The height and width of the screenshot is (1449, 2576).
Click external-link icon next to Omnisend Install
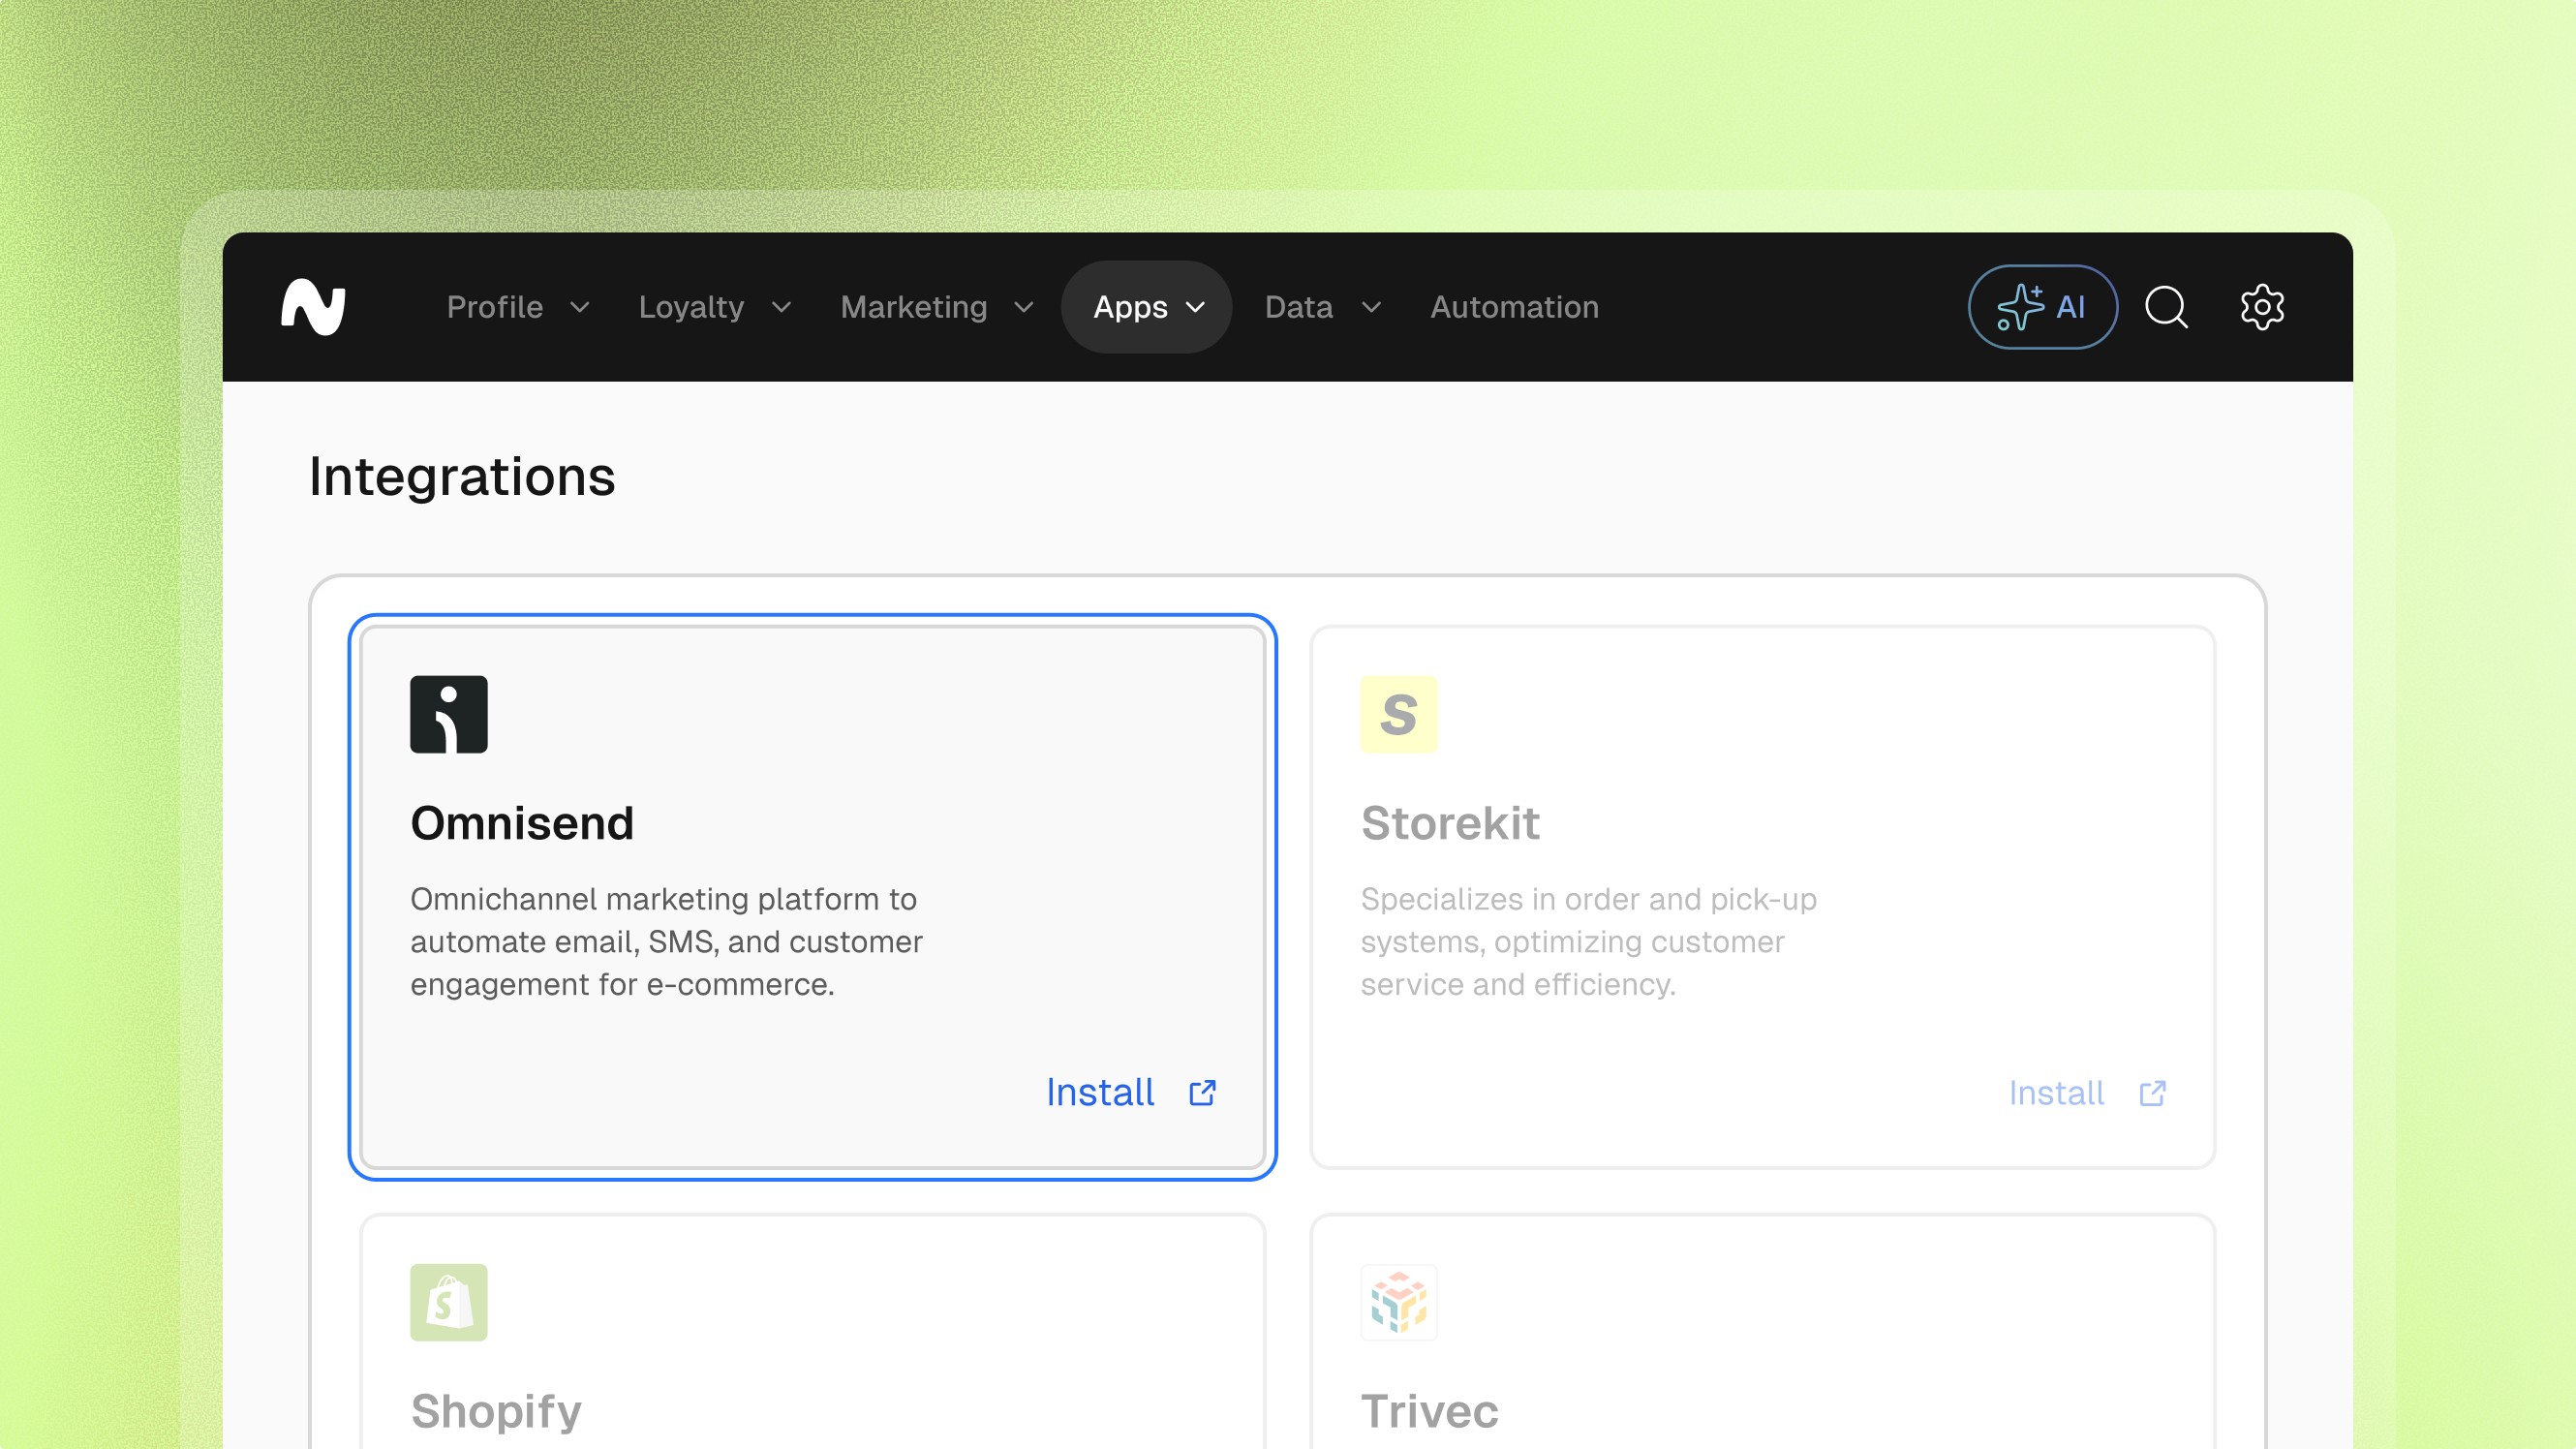click(x=1202, y=1093)
